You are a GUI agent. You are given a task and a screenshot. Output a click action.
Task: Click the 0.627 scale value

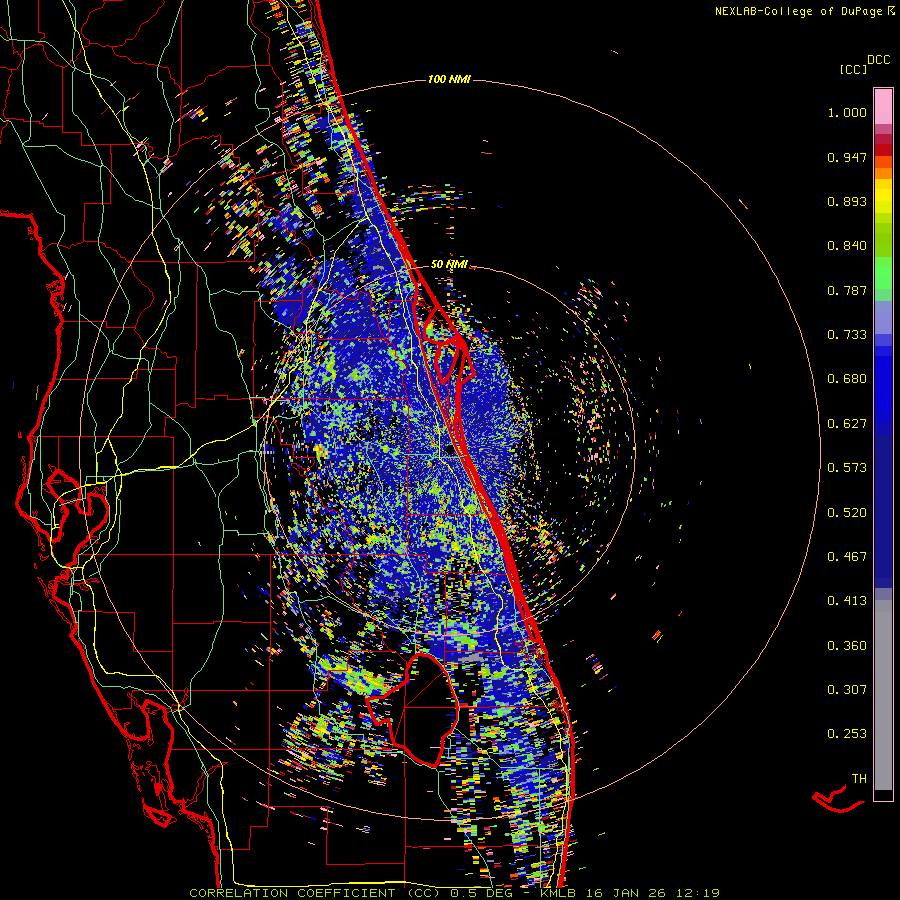coord(847,424)
